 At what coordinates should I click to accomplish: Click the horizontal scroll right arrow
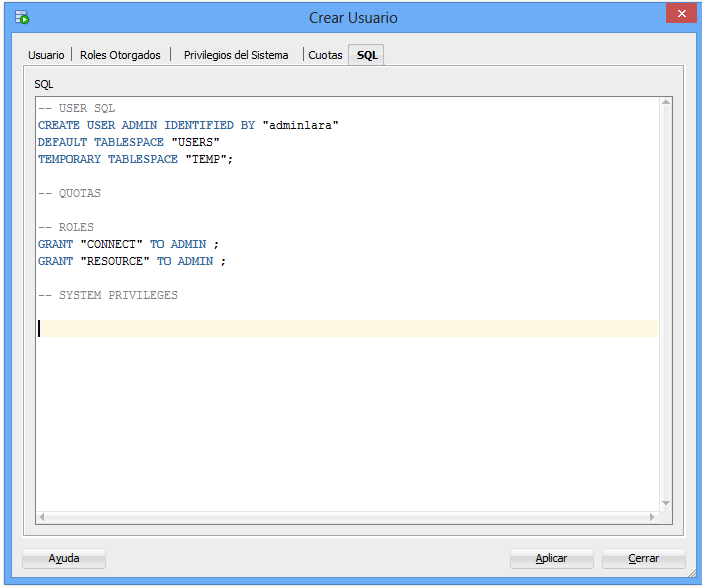(652, 517)
